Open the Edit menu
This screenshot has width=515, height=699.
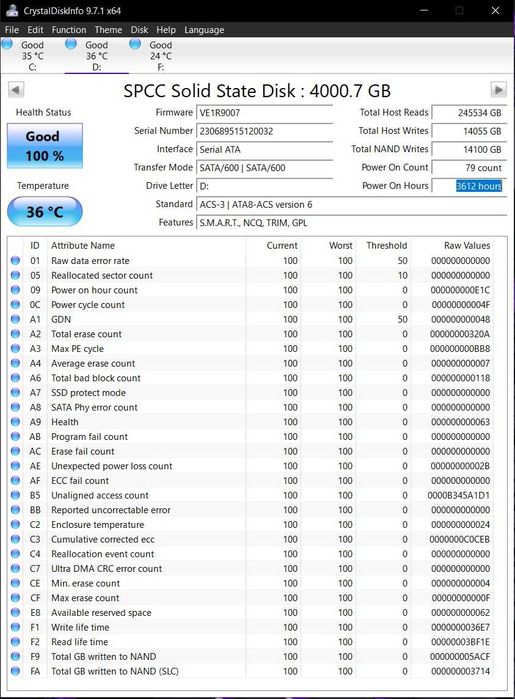35,30
